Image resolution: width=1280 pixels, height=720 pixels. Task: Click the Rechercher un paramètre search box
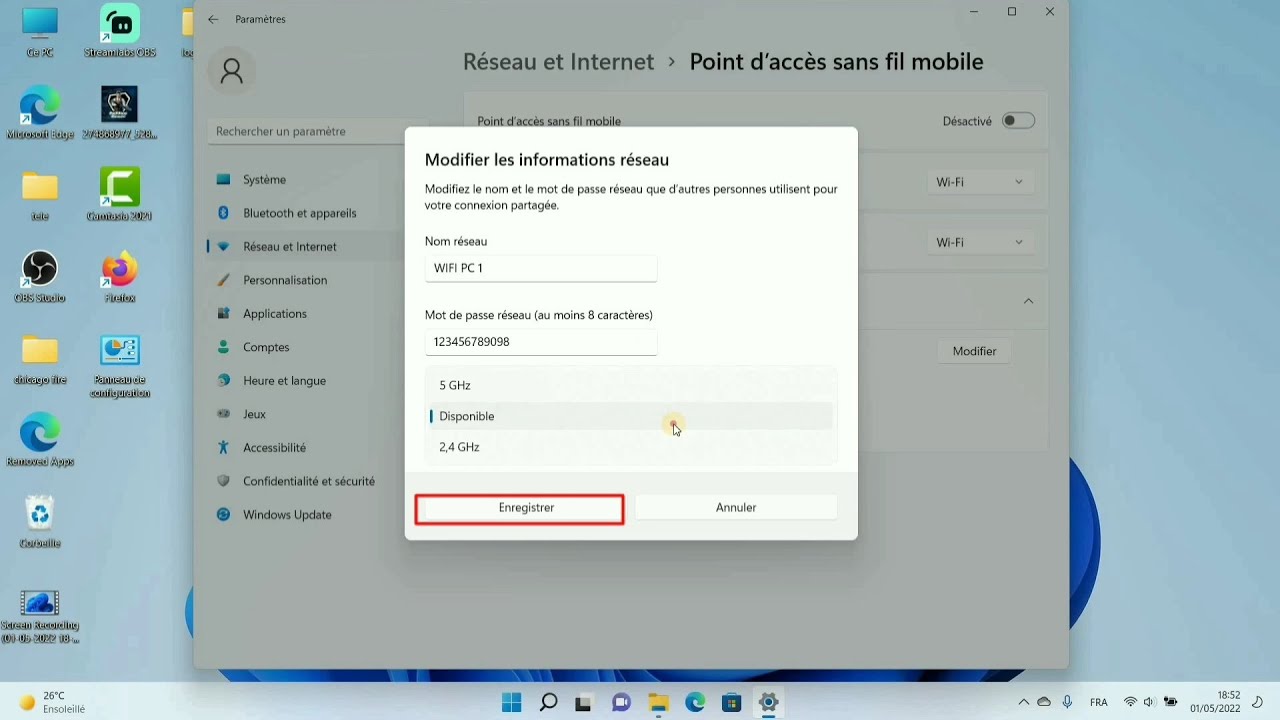tap(305, 131)
